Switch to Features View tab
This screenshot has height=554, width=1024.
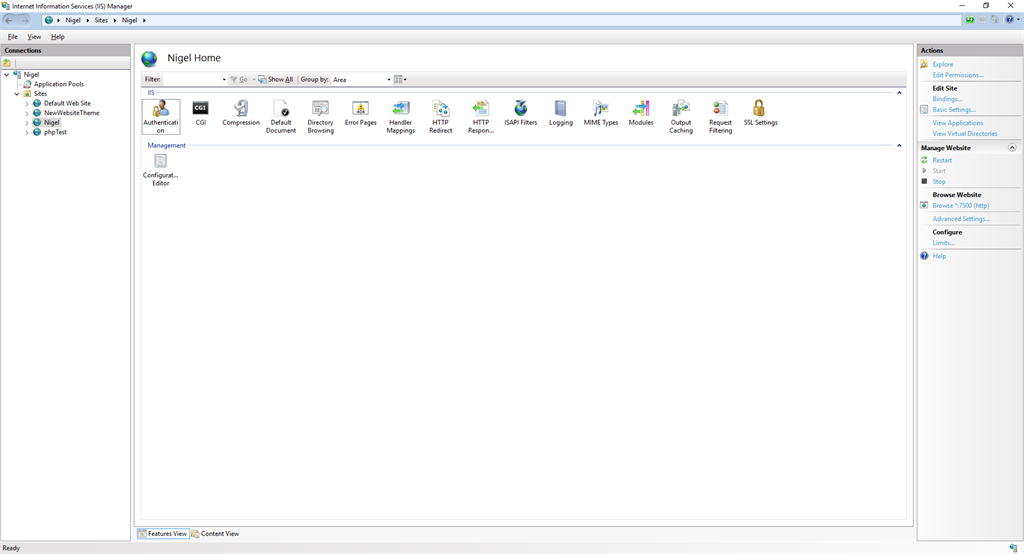coord(163,534)
